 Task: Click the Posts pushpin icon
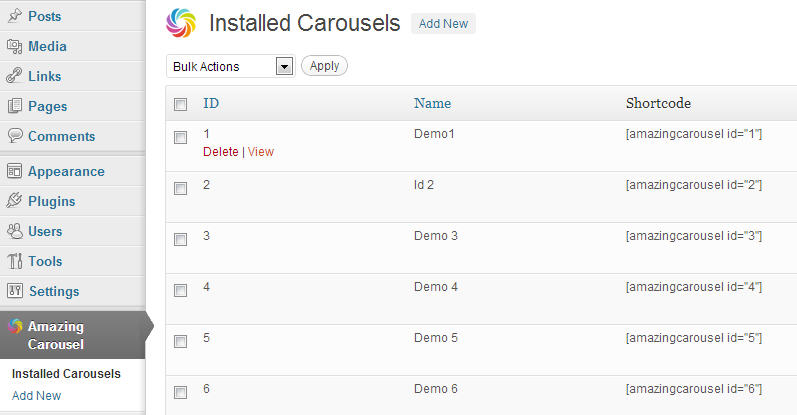click(15, 16)
